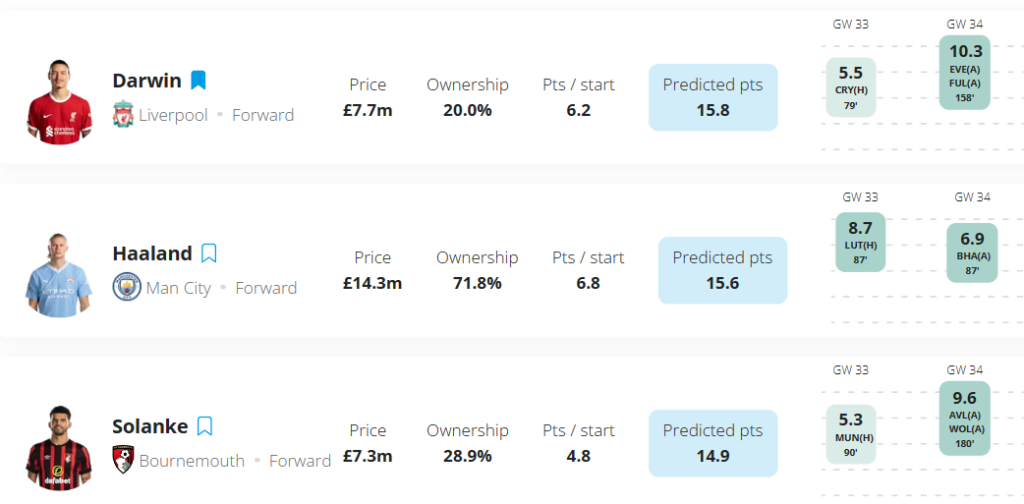Click the Liverpool club crest icon

click(123, 114)
